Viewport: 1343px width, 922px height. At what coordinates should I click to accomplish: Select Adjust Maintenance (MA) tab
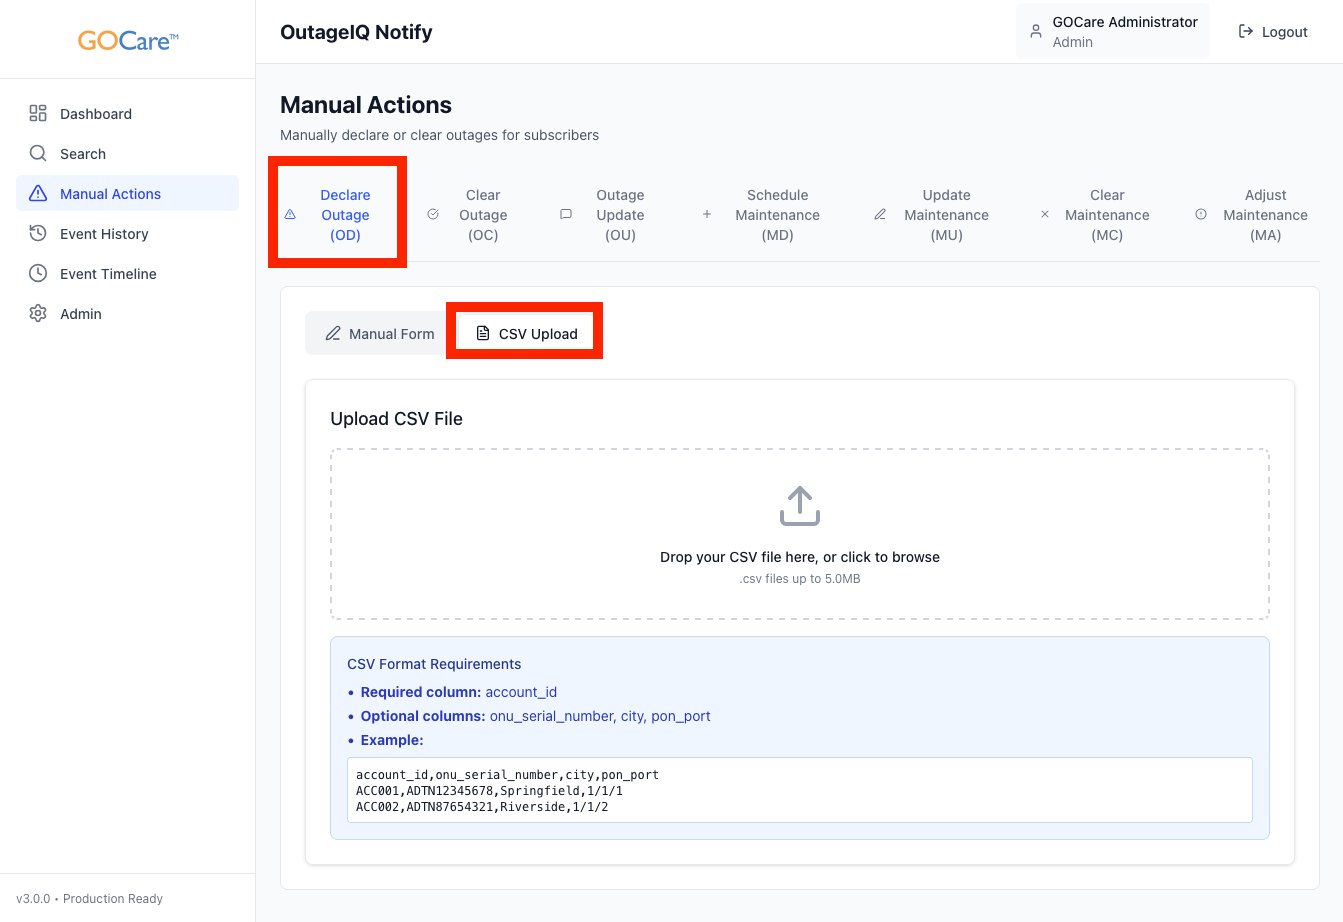point(1264,215)
